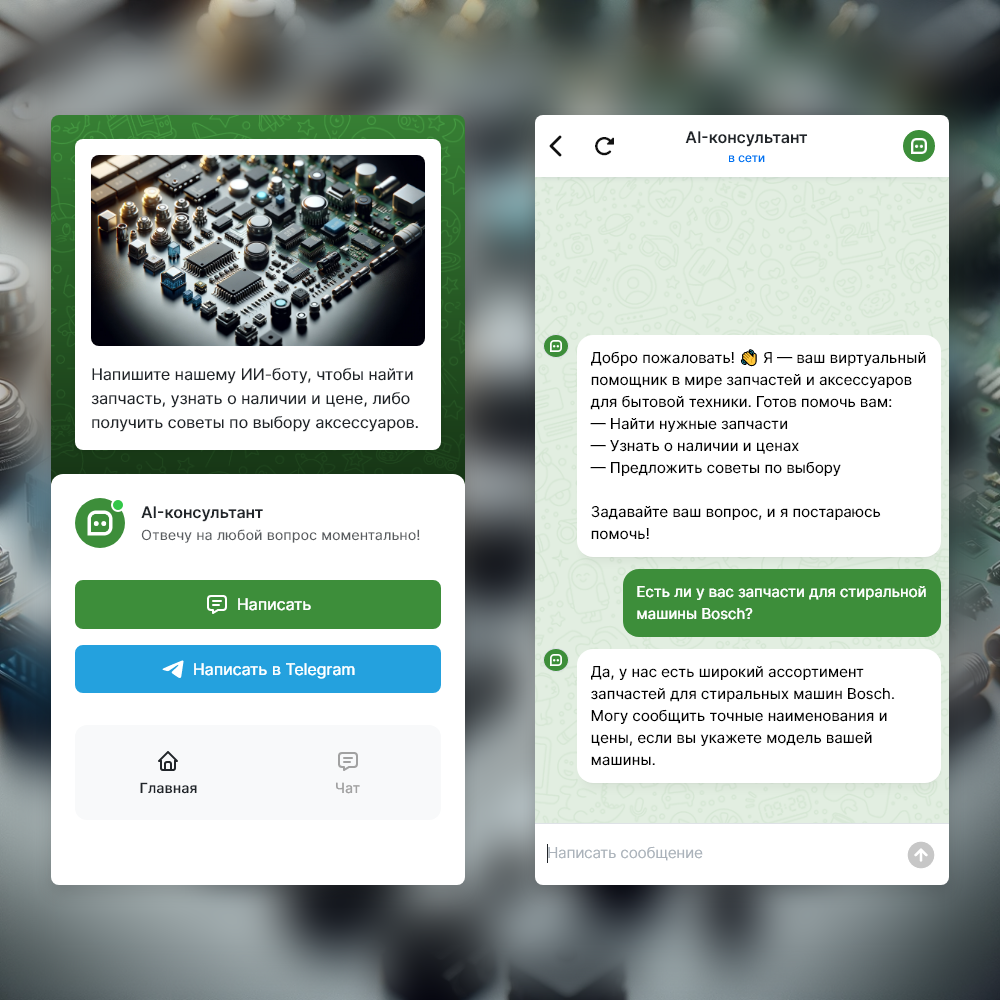Viewport: 1000px width, 1000px height.
Task: Click the refresh chat icon
Action: (604, 146)
